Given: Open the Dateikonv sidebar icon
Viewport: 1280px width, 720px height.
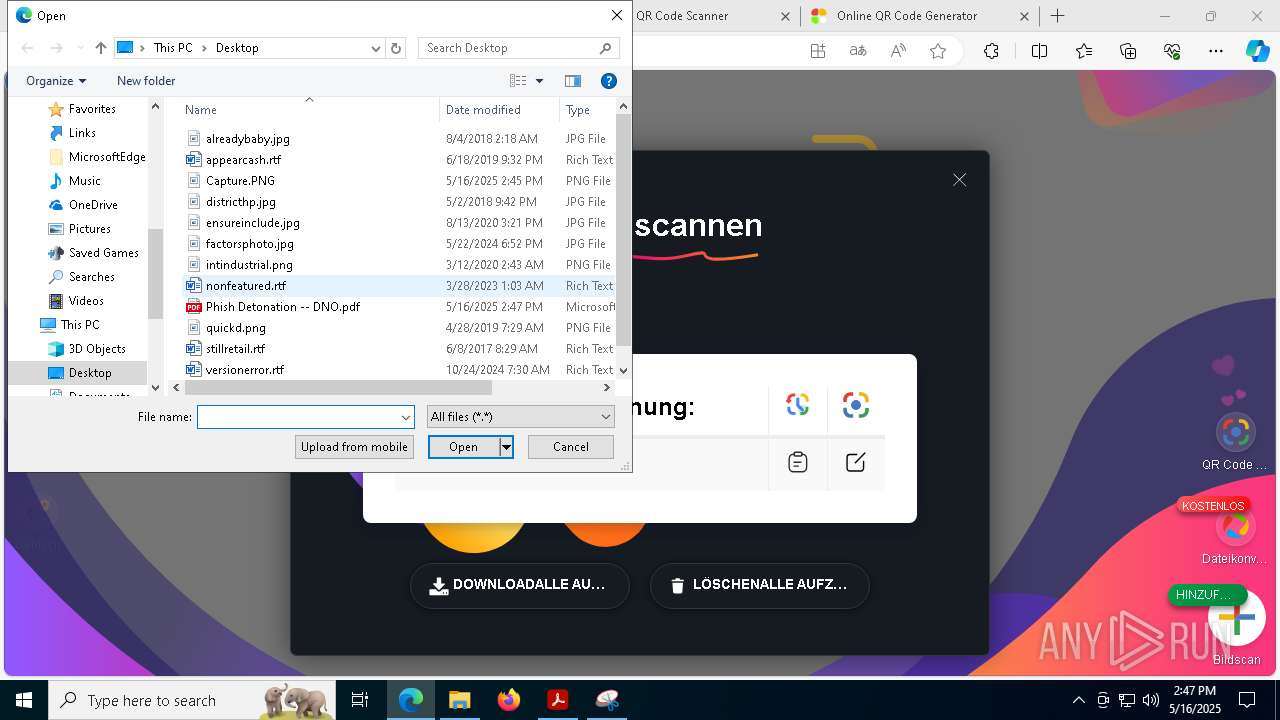Looking at the screenshot, I should point(1236,526).
